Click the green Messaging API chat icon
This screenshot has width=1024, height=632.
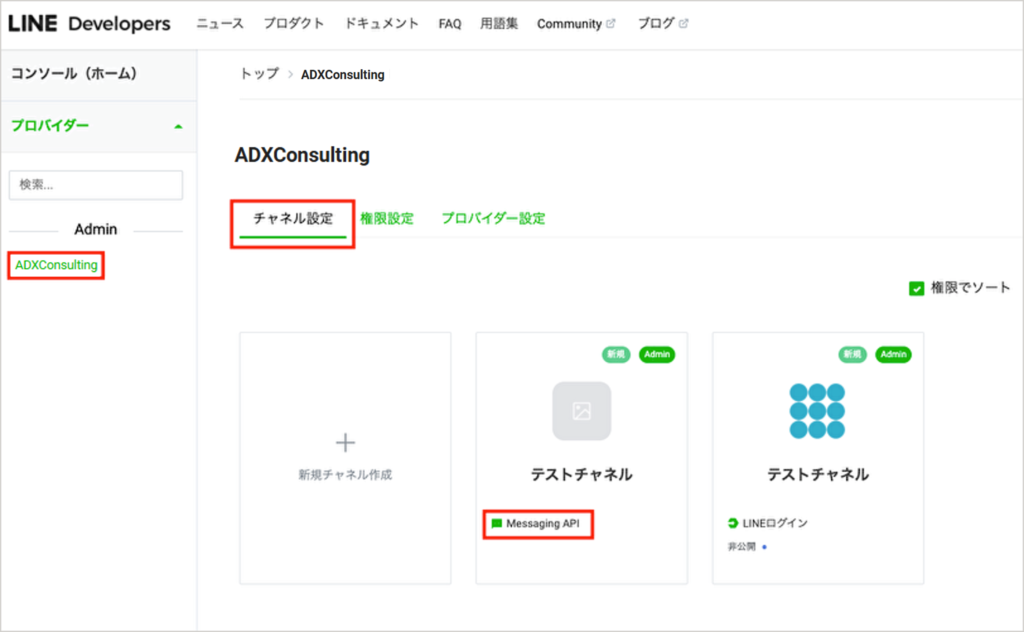click(x=497, y=524)
